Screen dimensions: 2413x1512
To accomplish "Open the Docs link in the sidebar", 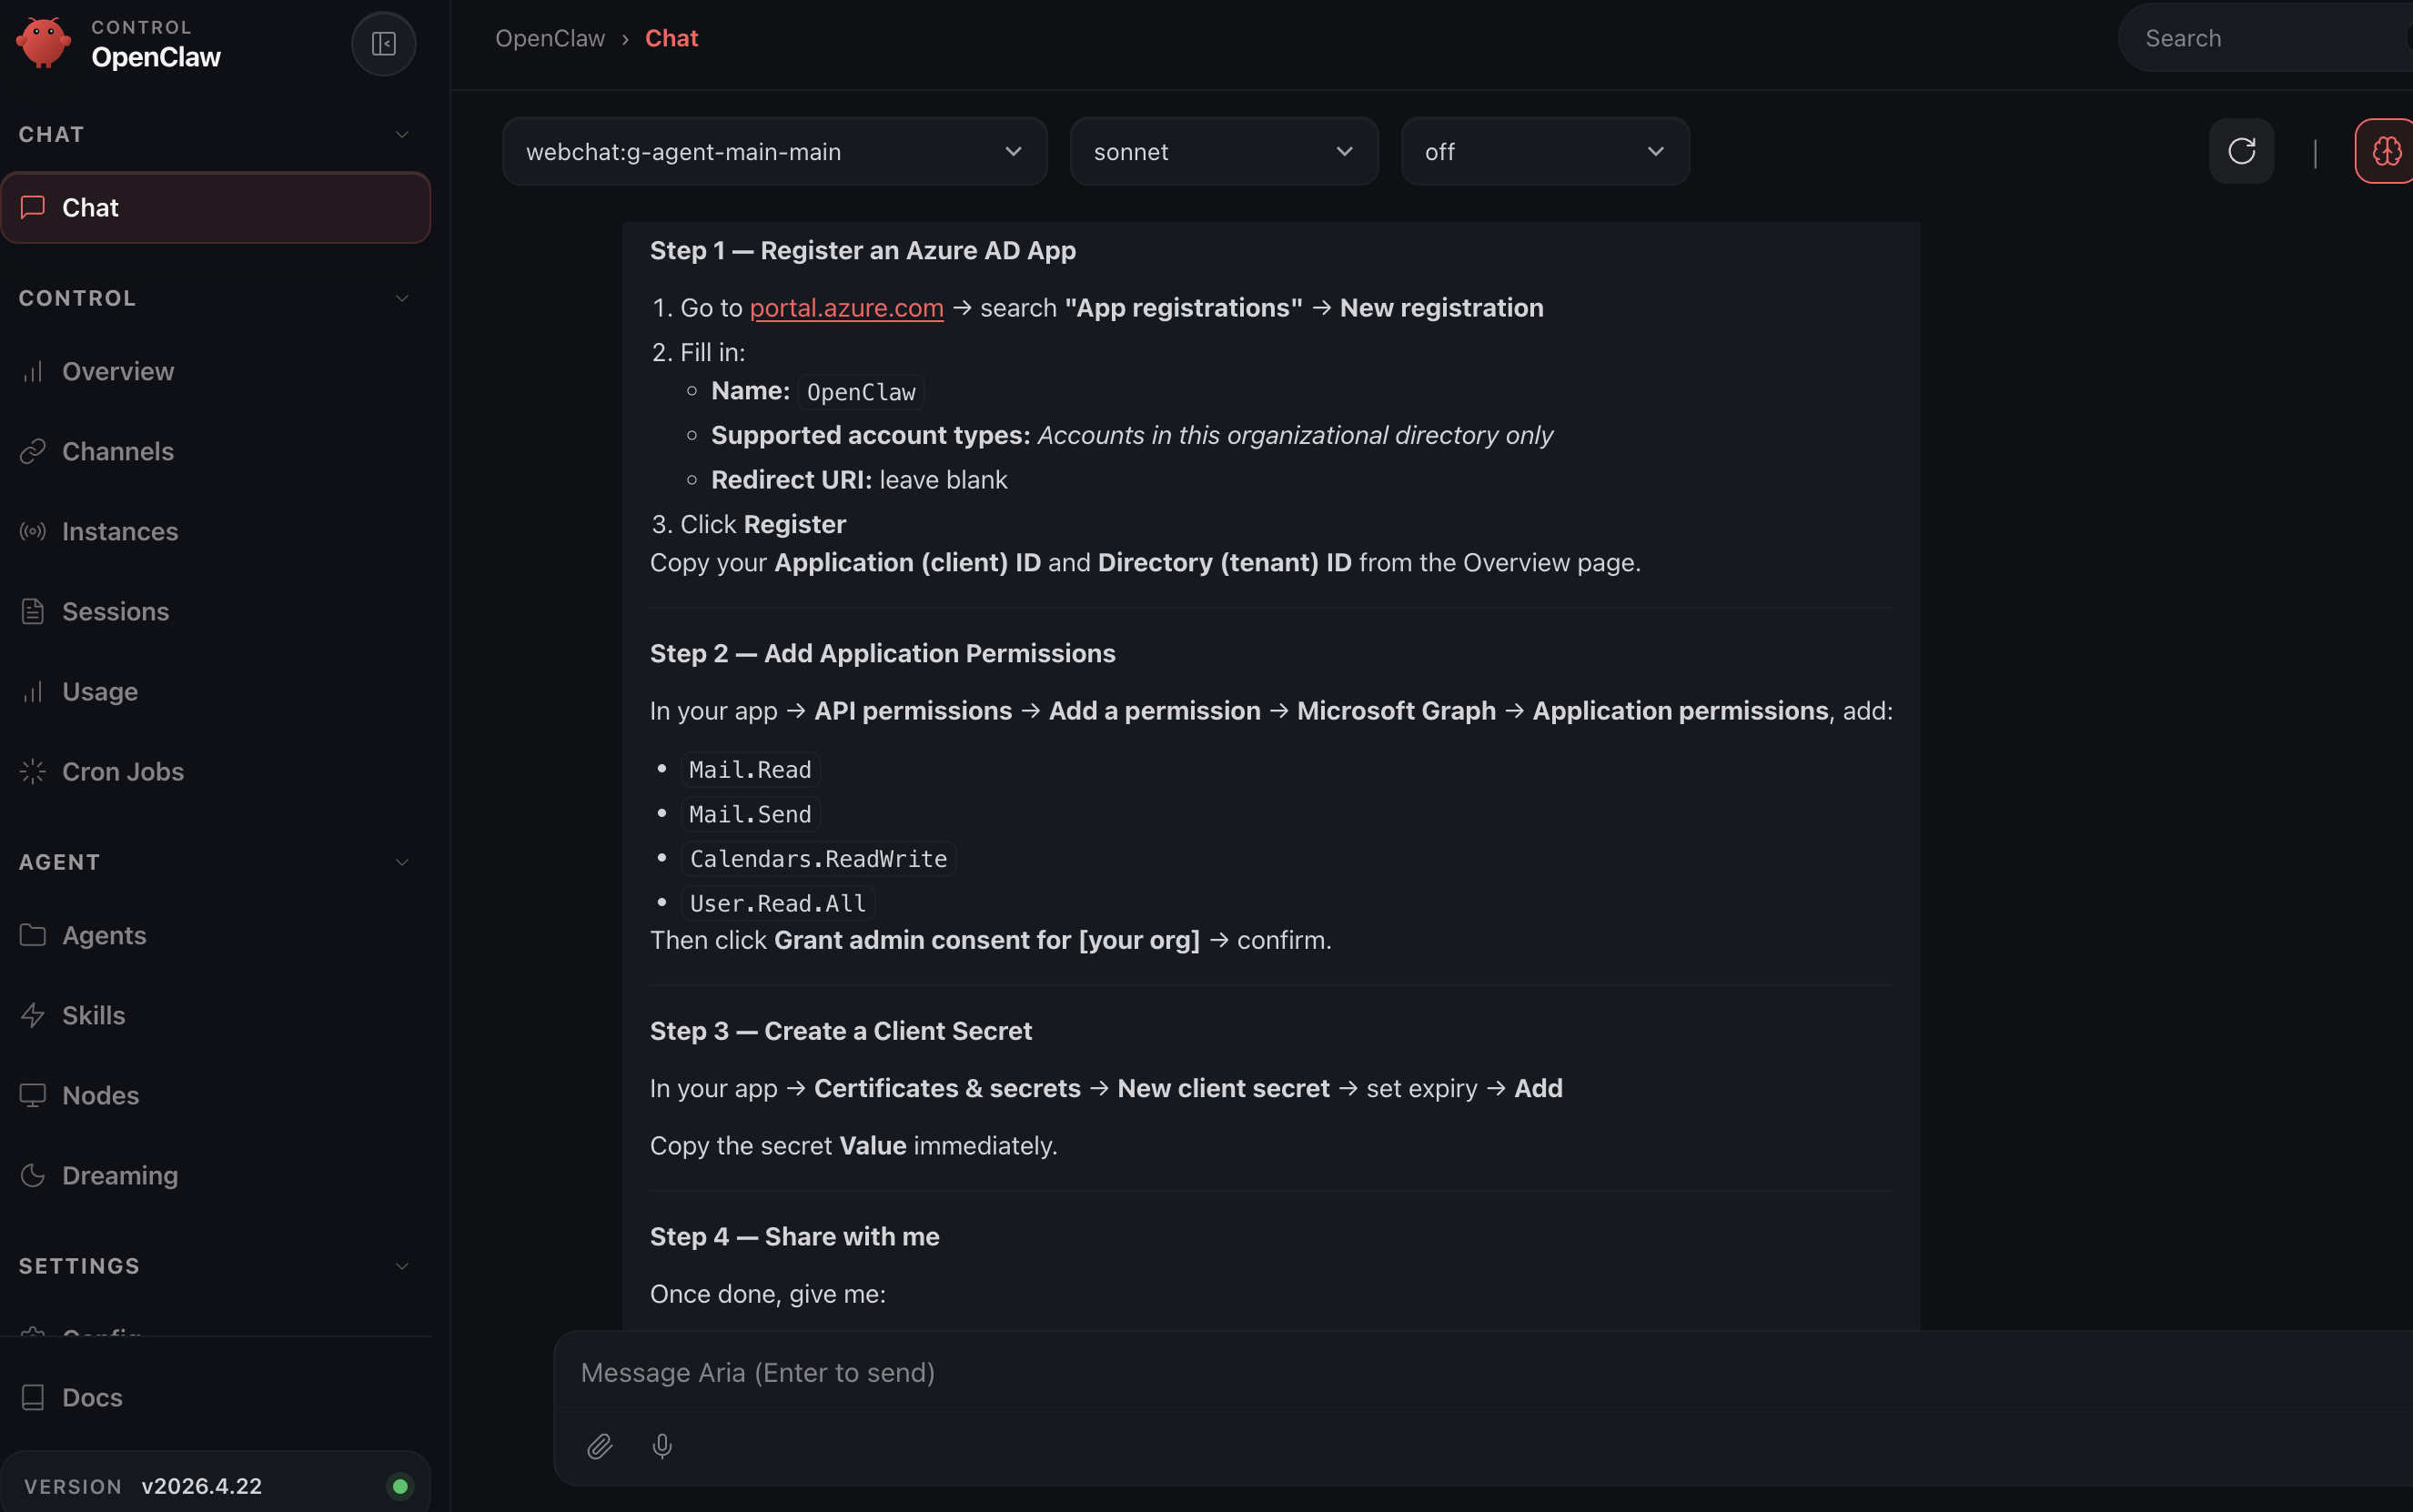I will pos(92,1397).
